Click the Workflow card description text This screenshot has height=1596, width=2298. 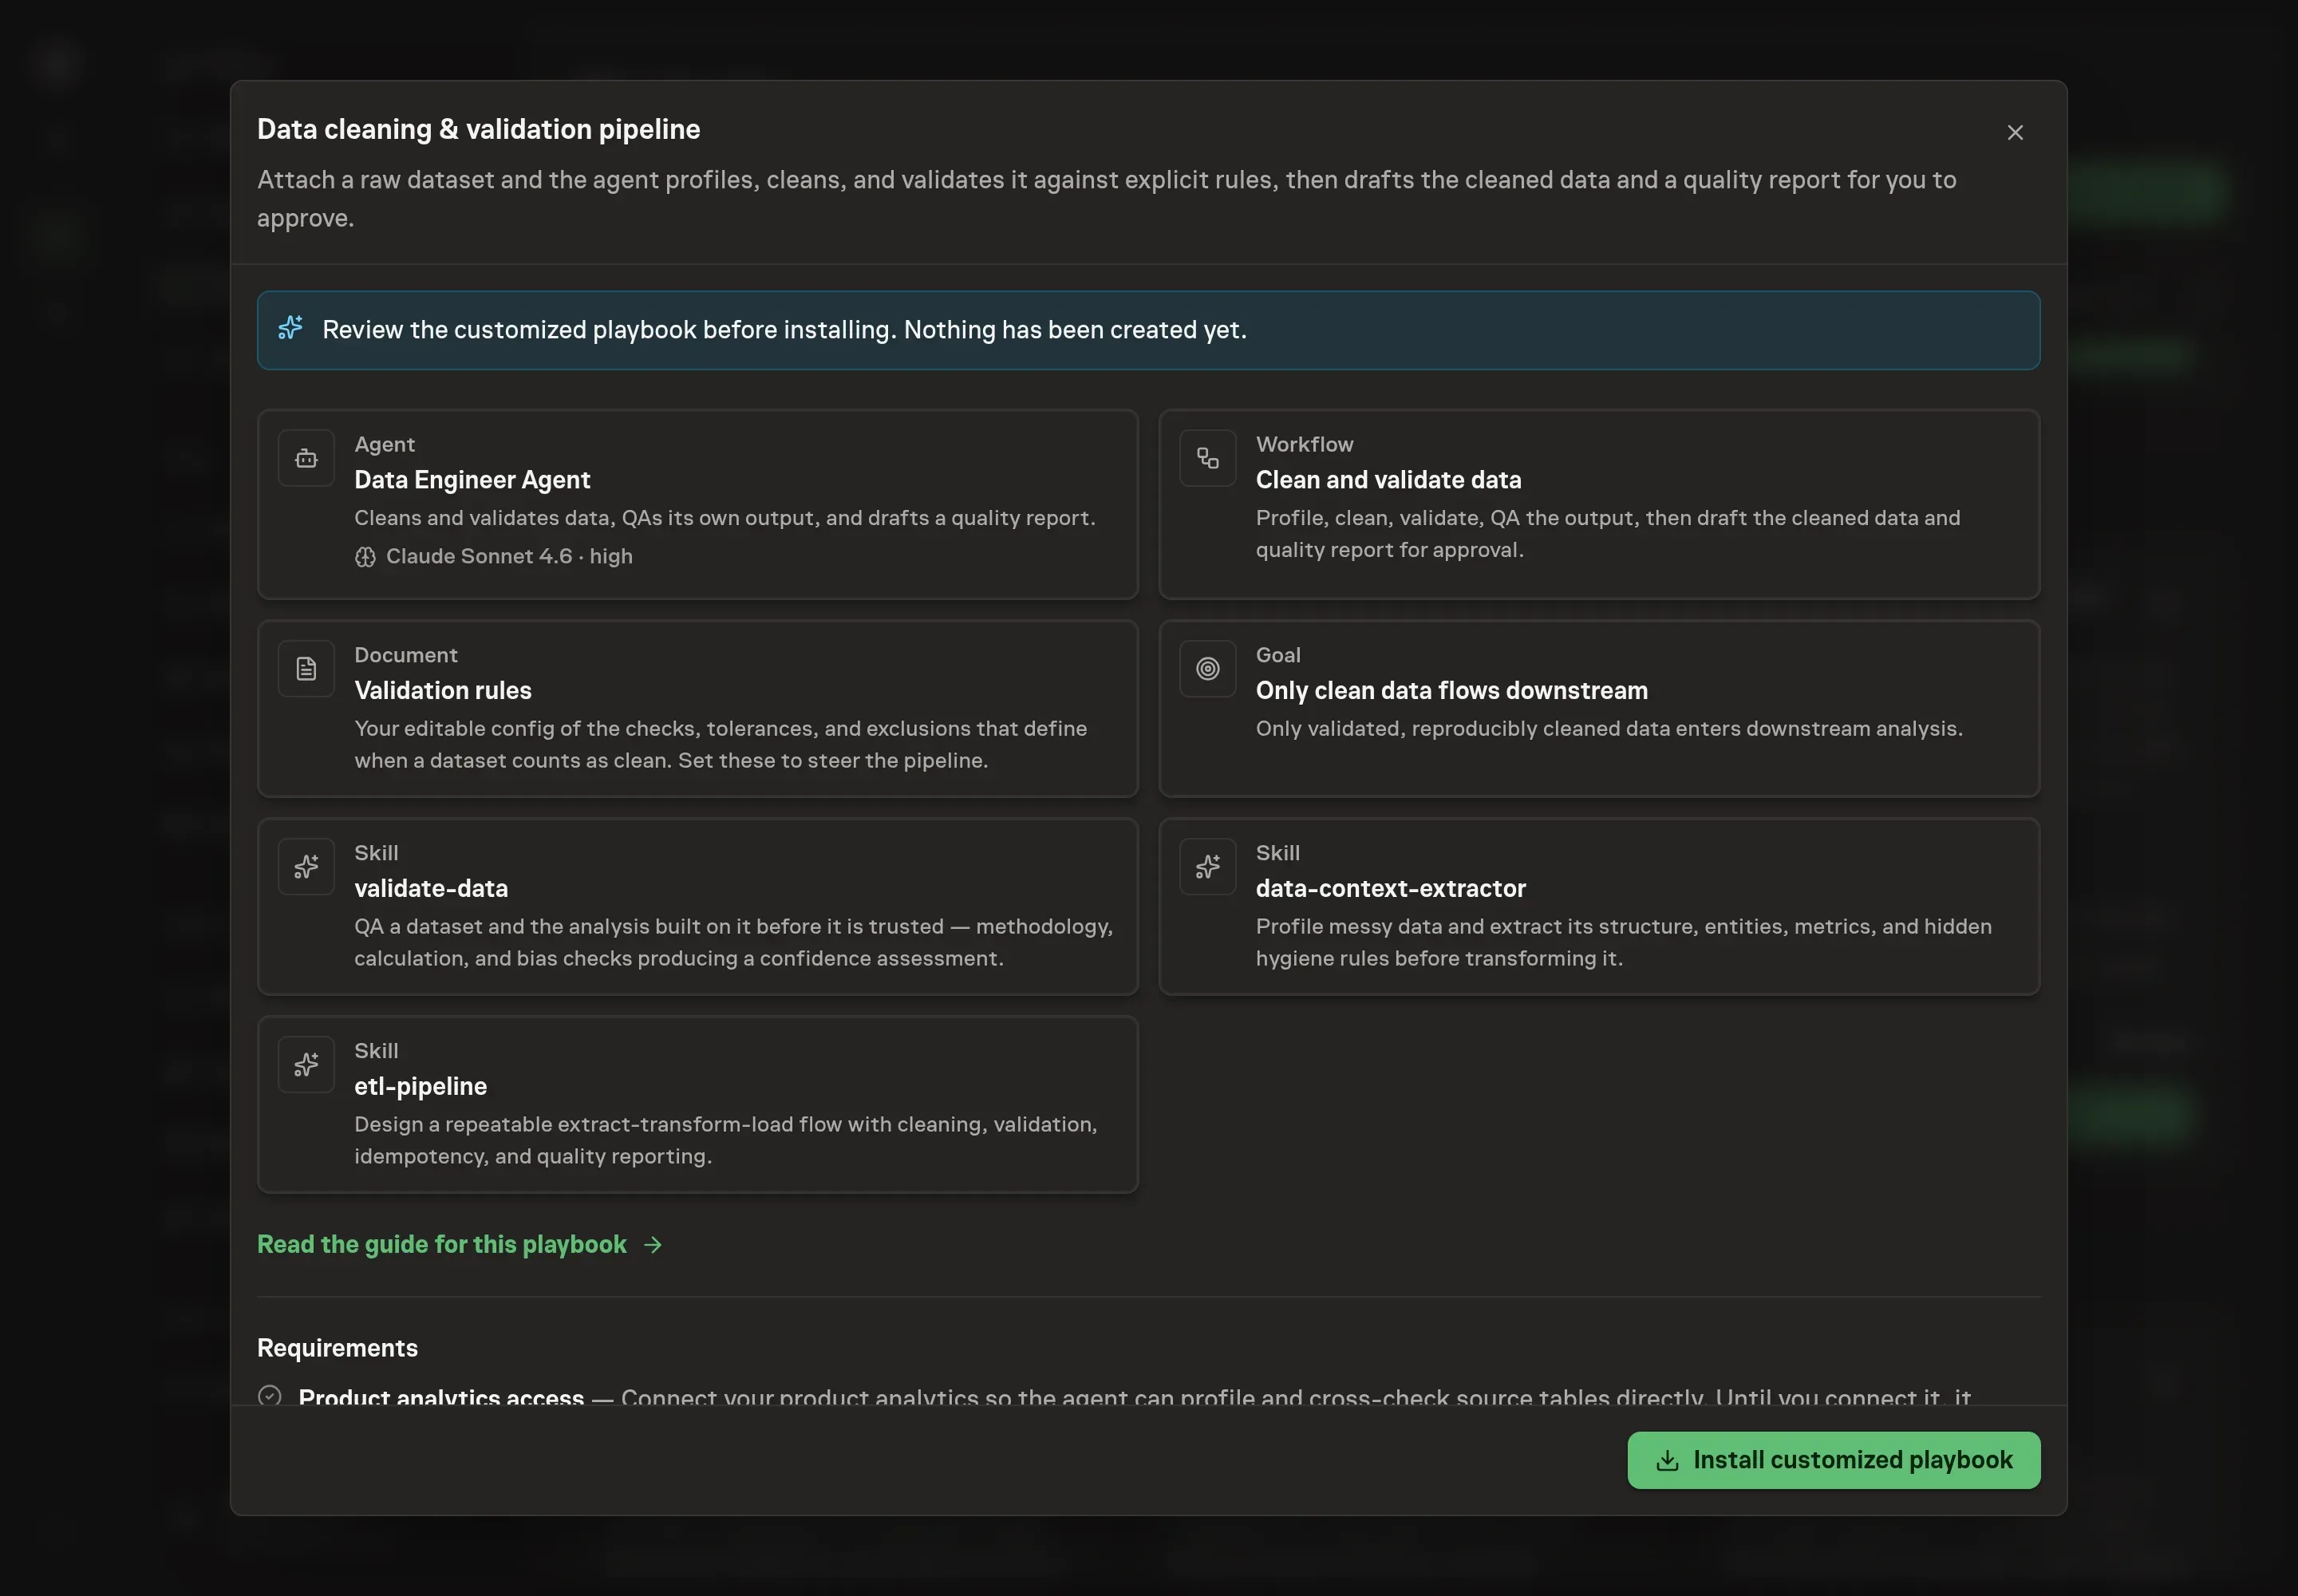point(1607,534)
